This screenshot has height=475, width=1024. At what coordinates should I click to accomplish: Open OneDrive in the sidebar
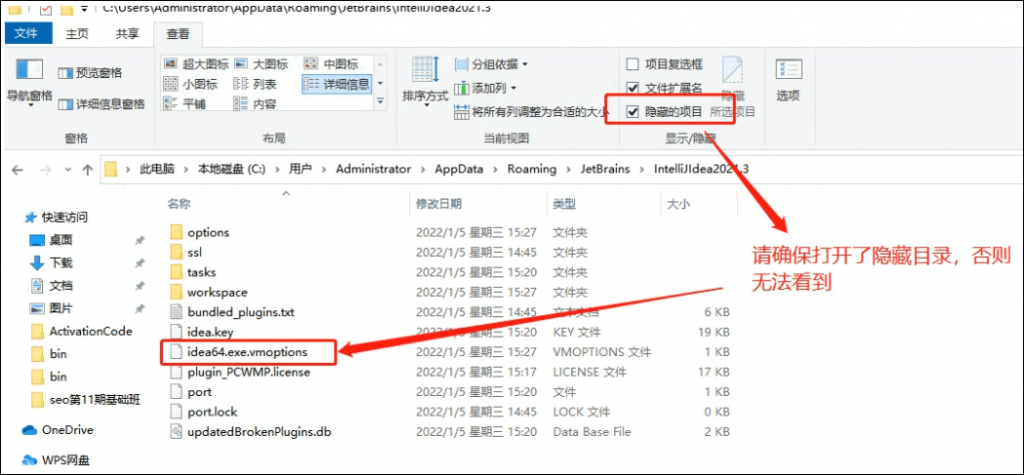66,430
